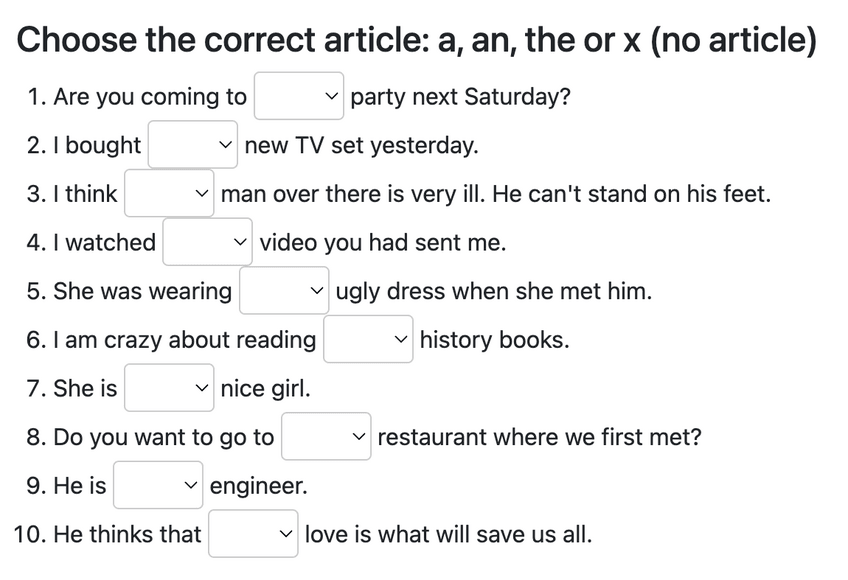This screenshot has height=580, width=848.
Task: Expand the dropdown before 'history books'
Action: click(368, 340)
